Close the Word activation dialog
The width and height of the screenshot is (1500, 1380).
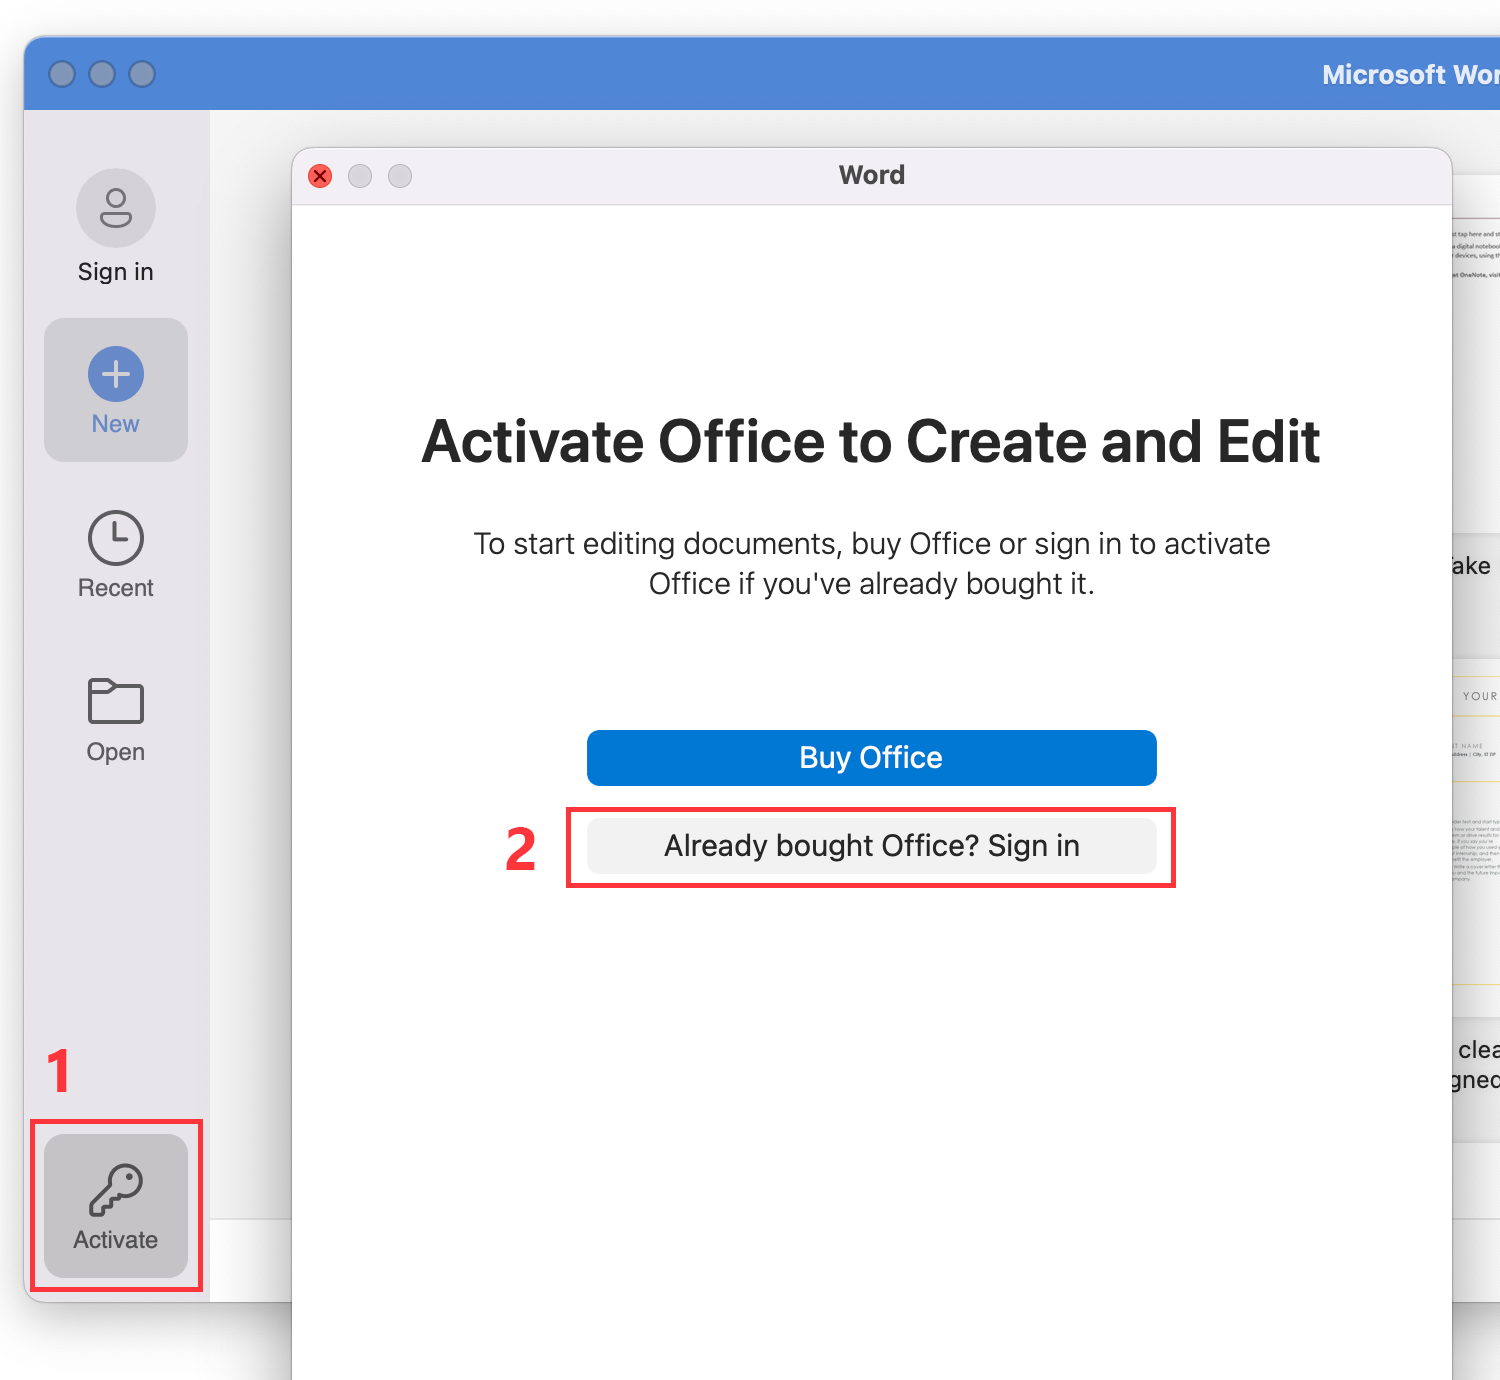(x=320, y=176)
